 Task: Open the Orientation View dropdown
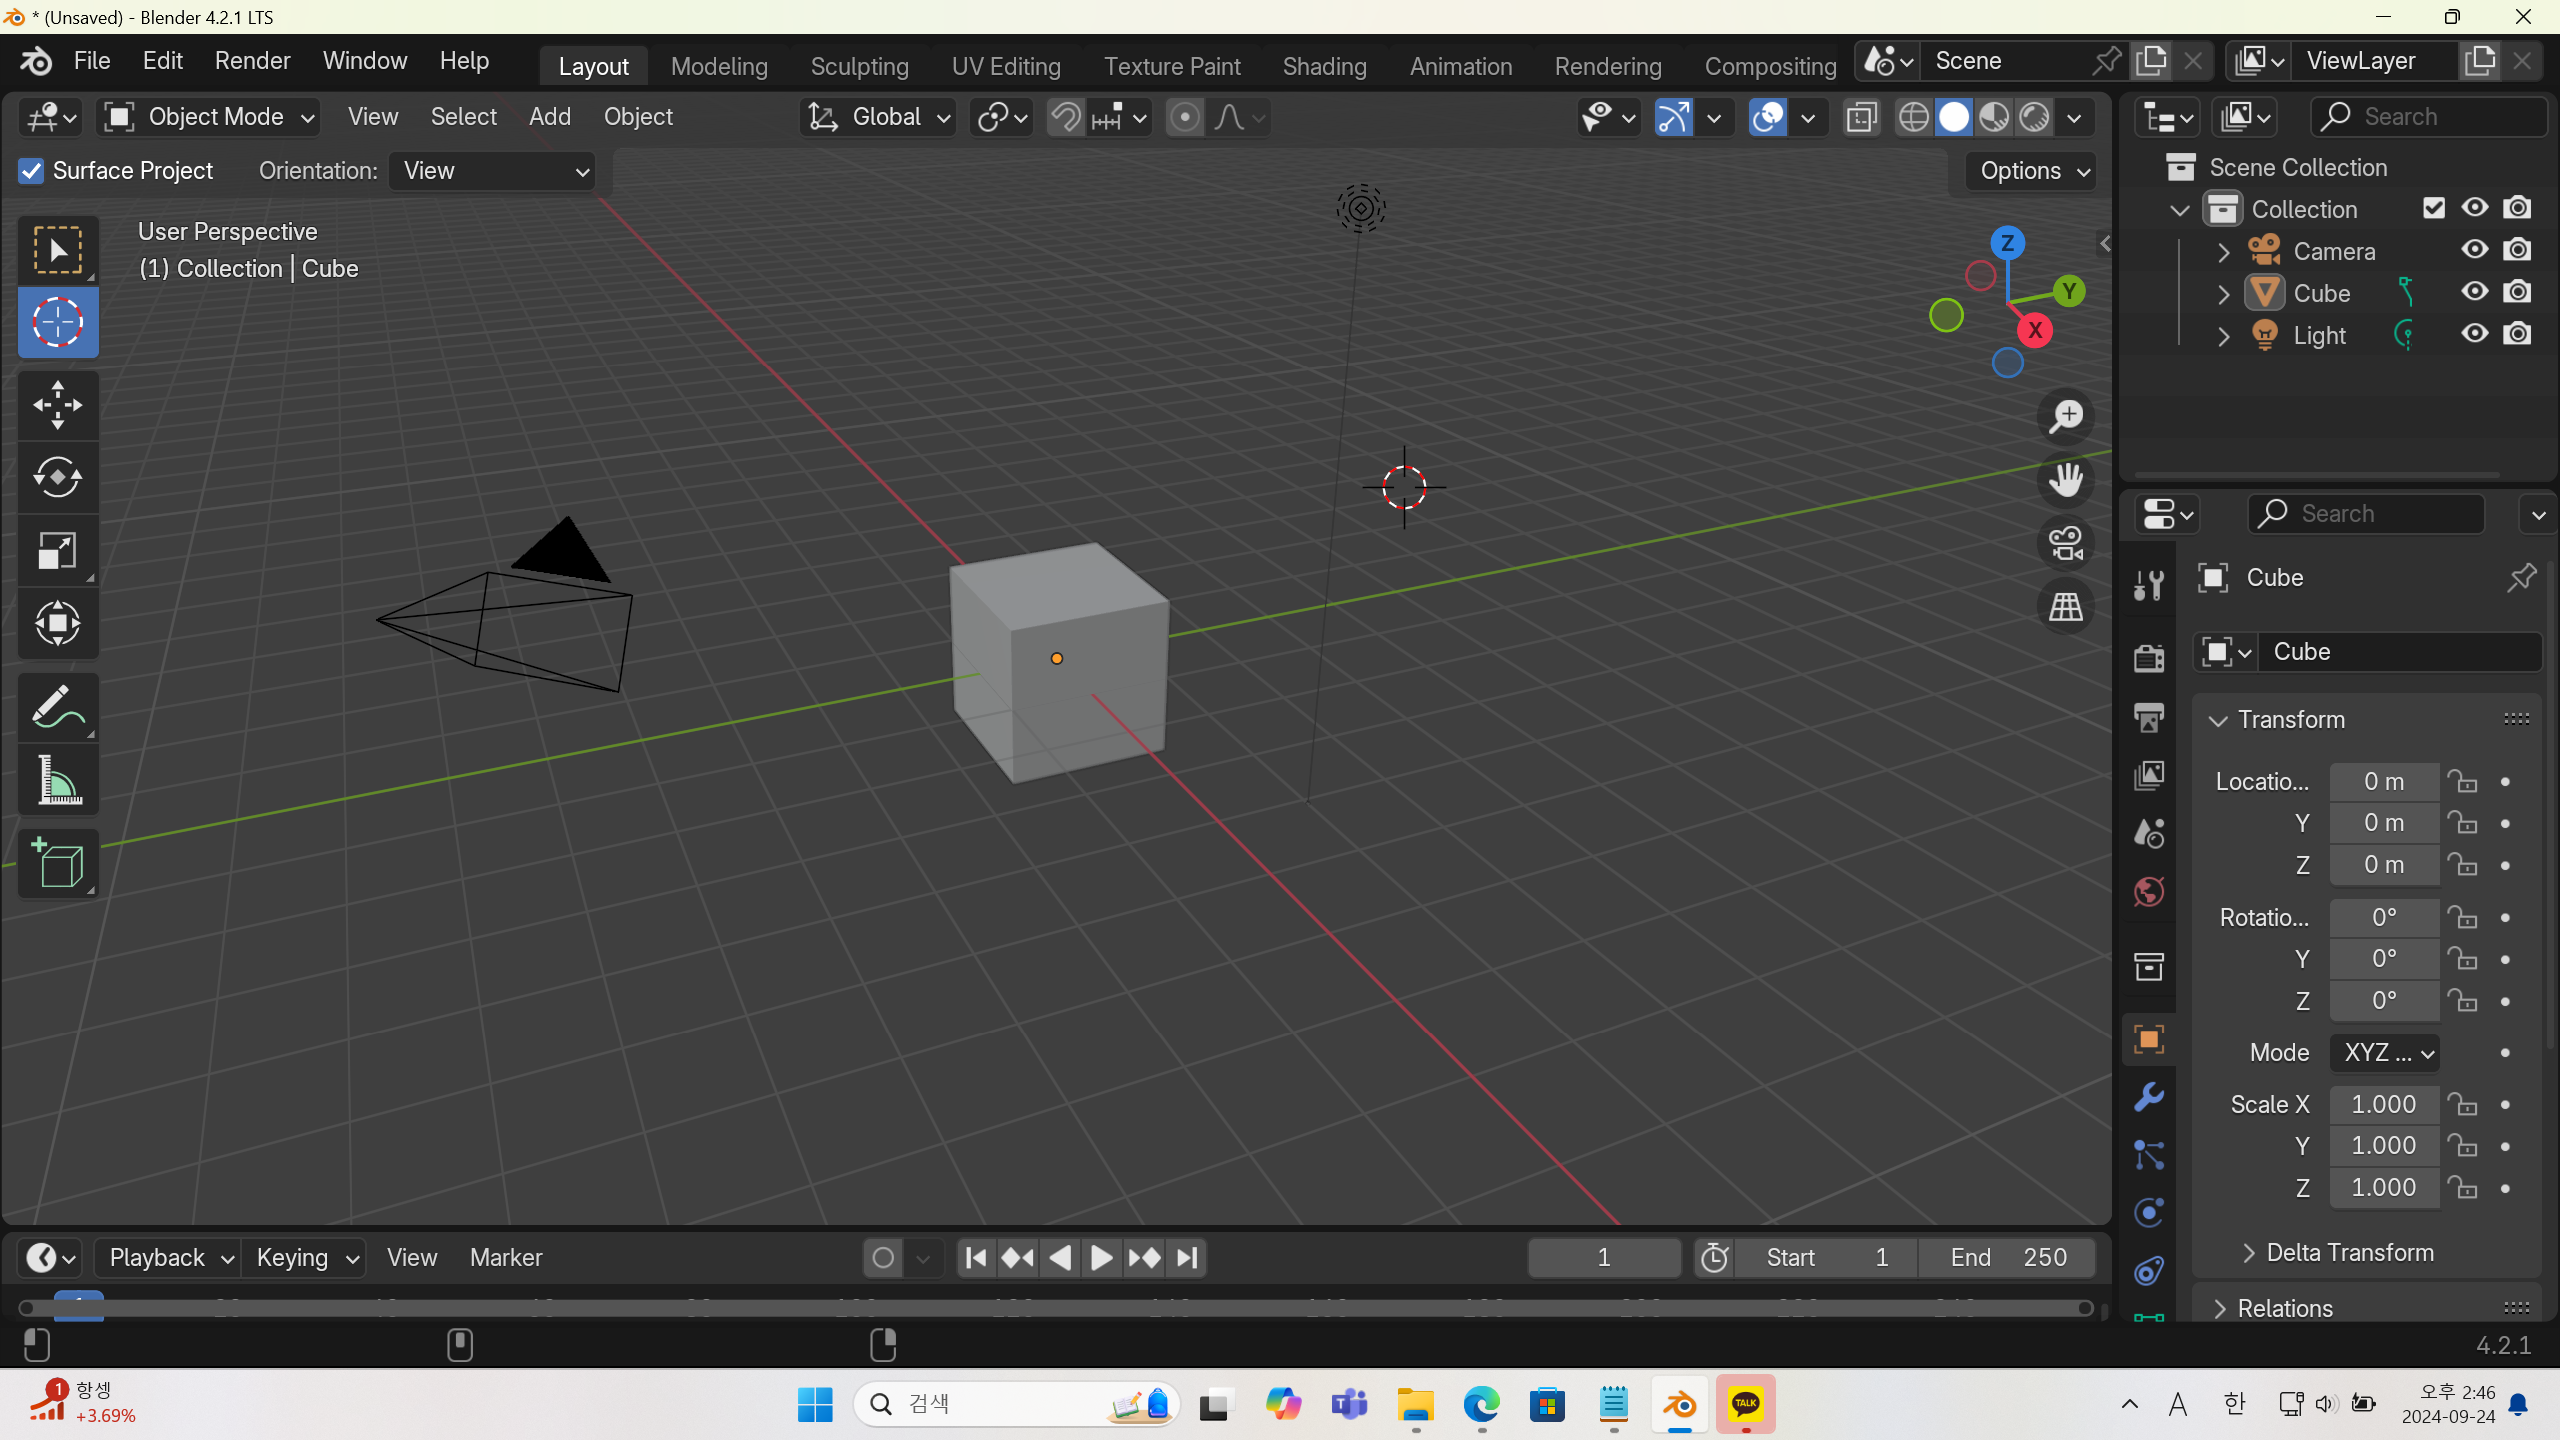492,171
